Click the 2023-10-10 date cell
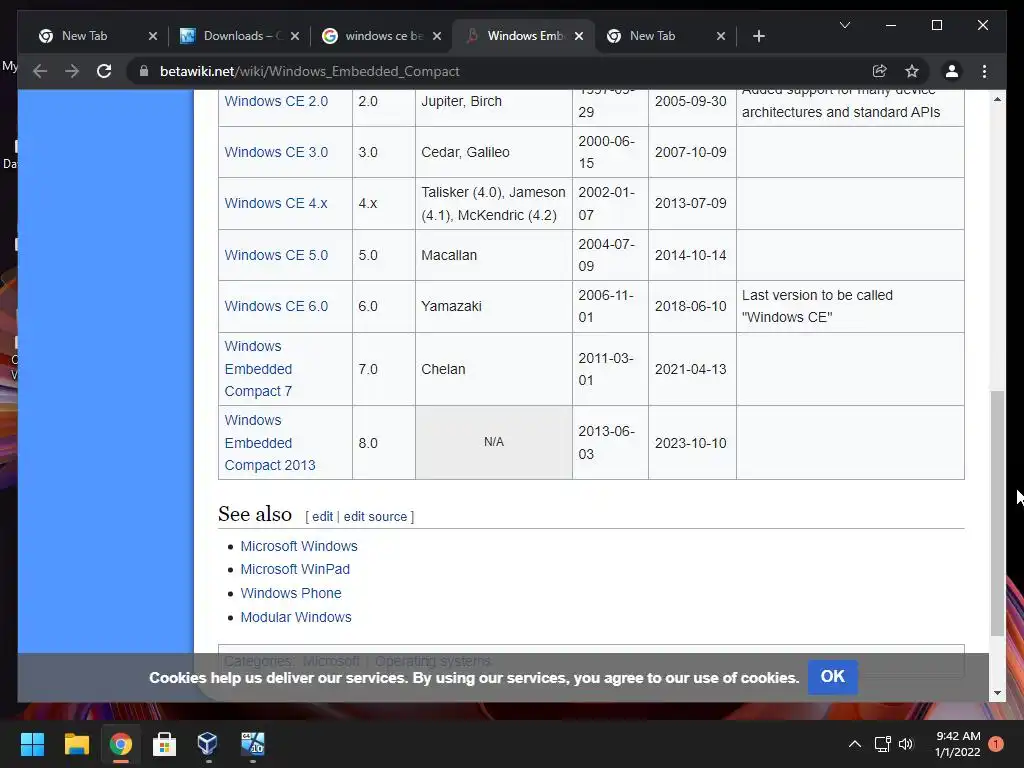The image size is (1024, 768). tap(692, 443)
